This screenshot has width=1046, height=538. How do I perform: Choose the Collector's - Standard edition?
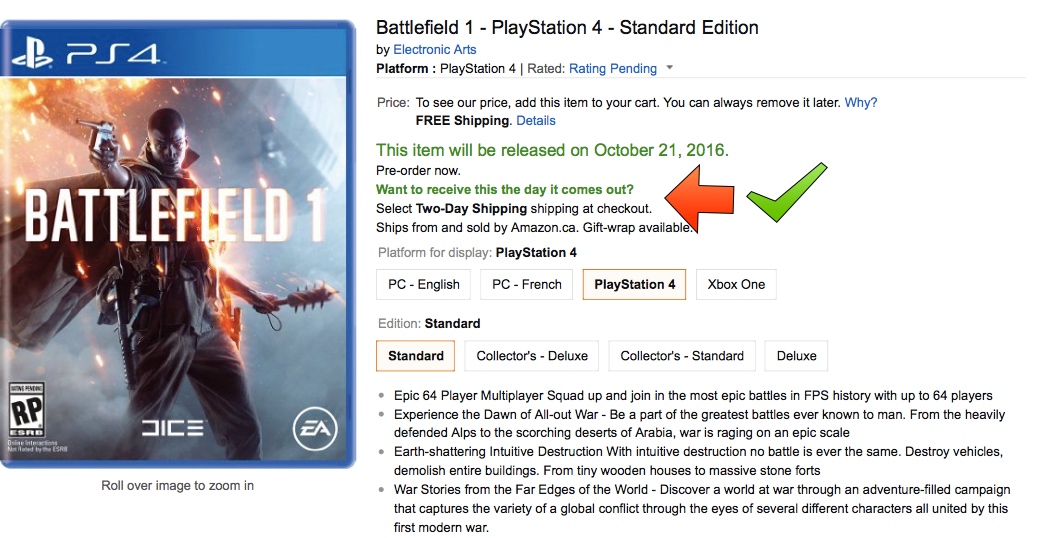pos(682,356)
